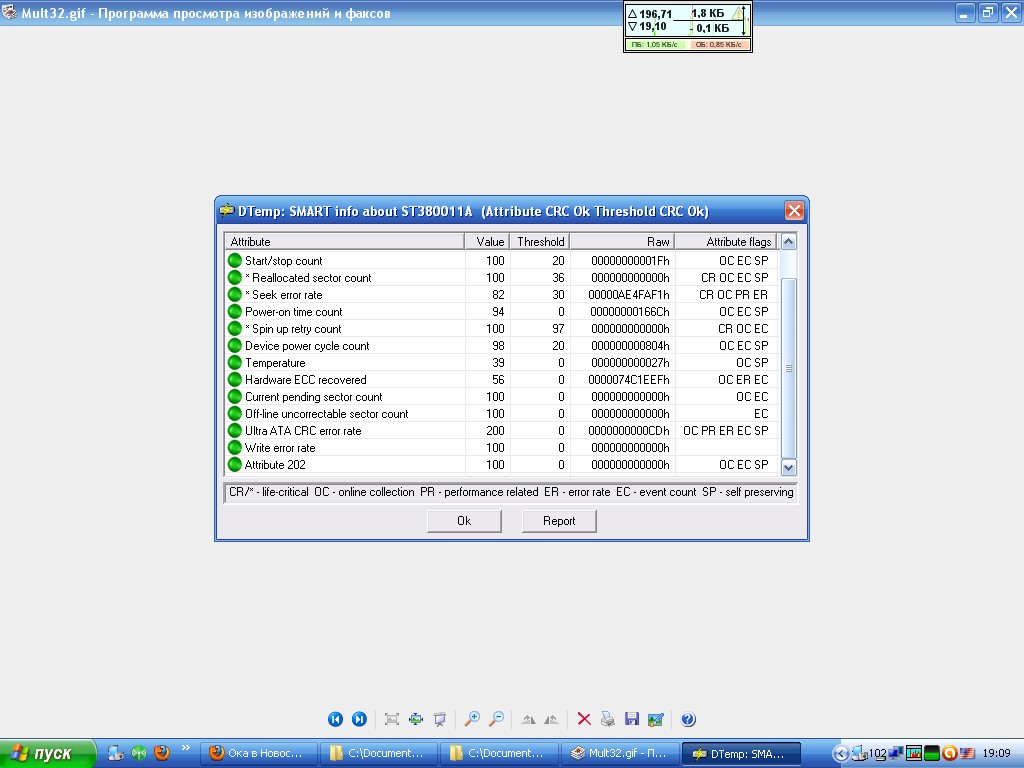The width and height of the screenshot is (1024, 768).
Task: Print the image using printer icon
Action: pos(607,719)
